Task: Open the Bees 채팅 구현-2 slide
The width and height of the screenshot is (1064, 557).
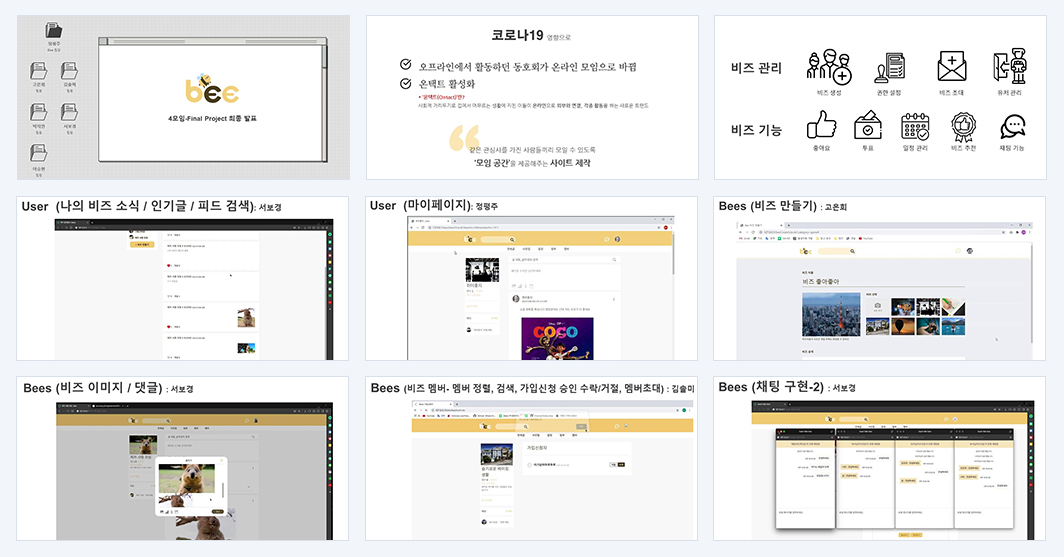Action: tap(879, 459)
